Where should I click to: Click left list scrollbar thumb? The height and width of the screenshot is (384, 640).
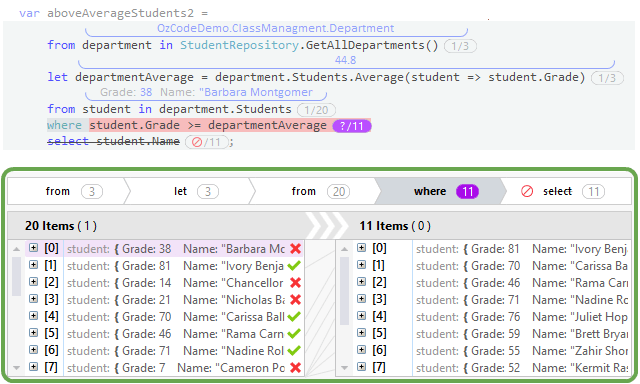click(x=16, y=275)
